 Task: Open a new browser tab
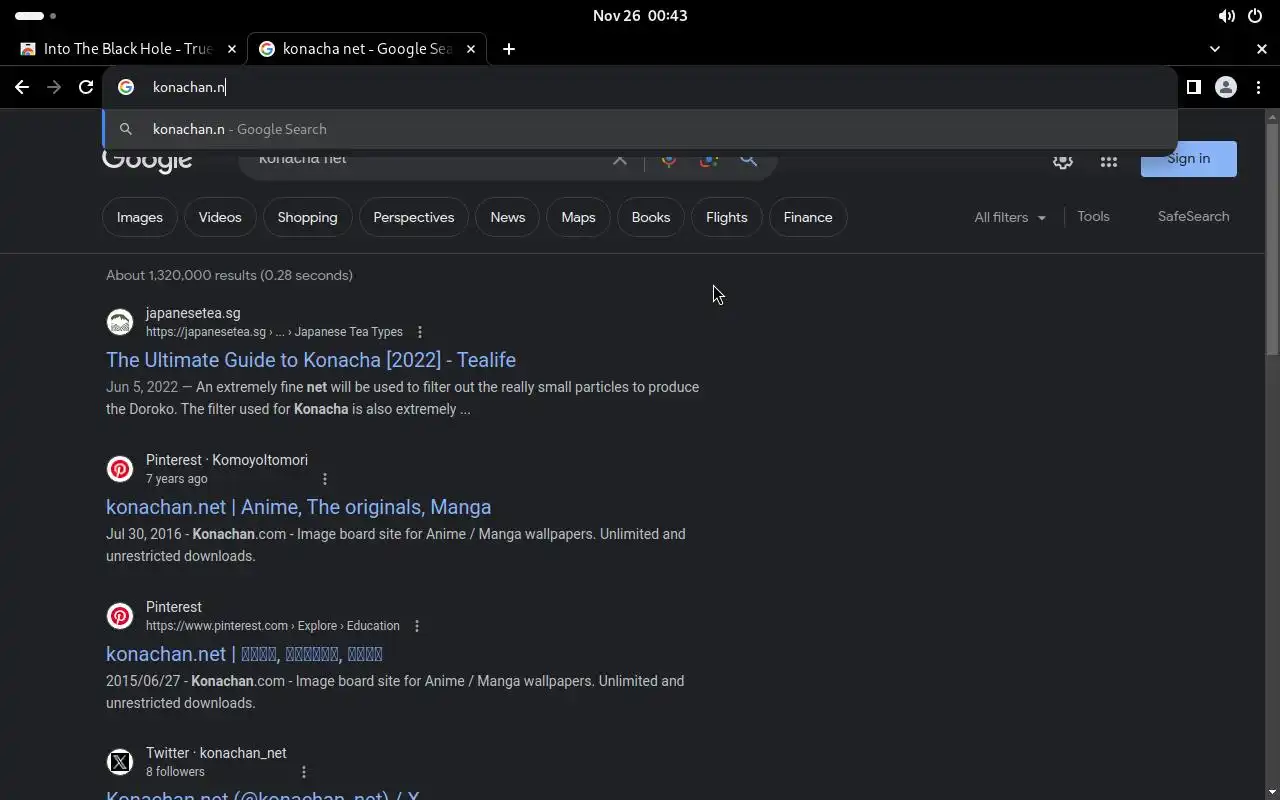coord(509,49)
